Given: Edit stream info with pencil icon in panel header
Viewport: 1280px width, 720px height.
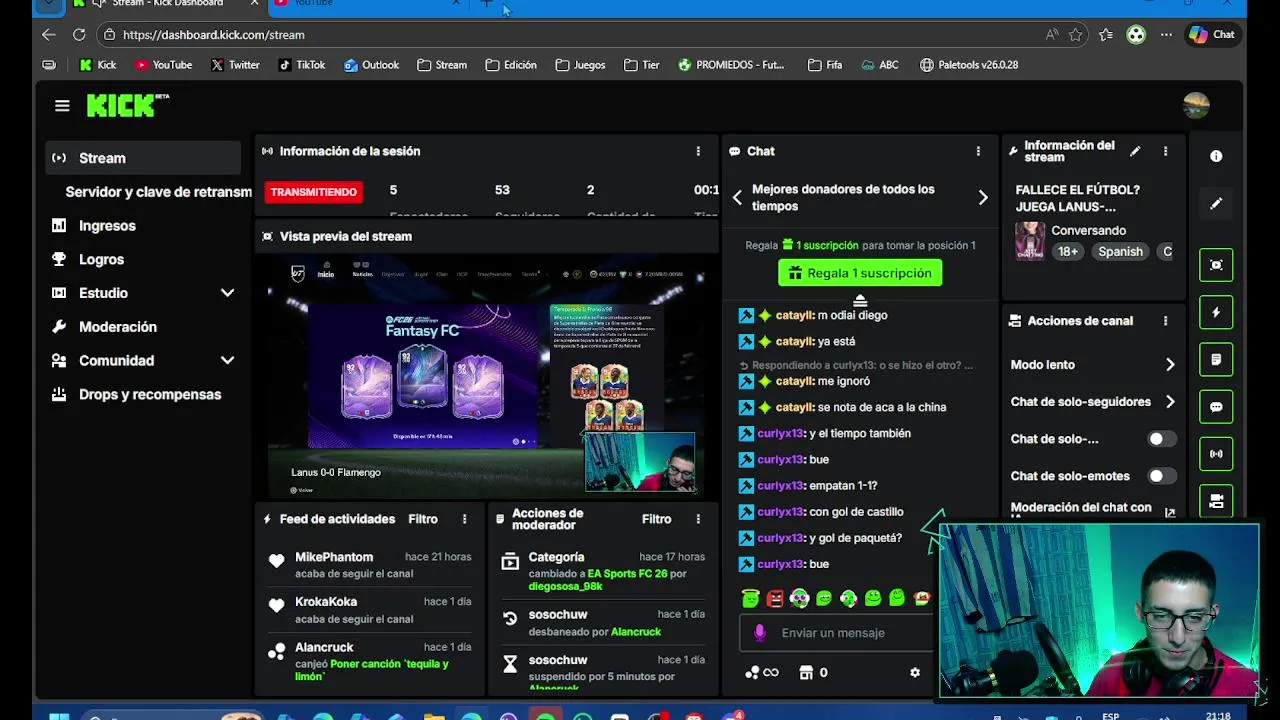Looking at the screenshot, I should coord(1135,151).
